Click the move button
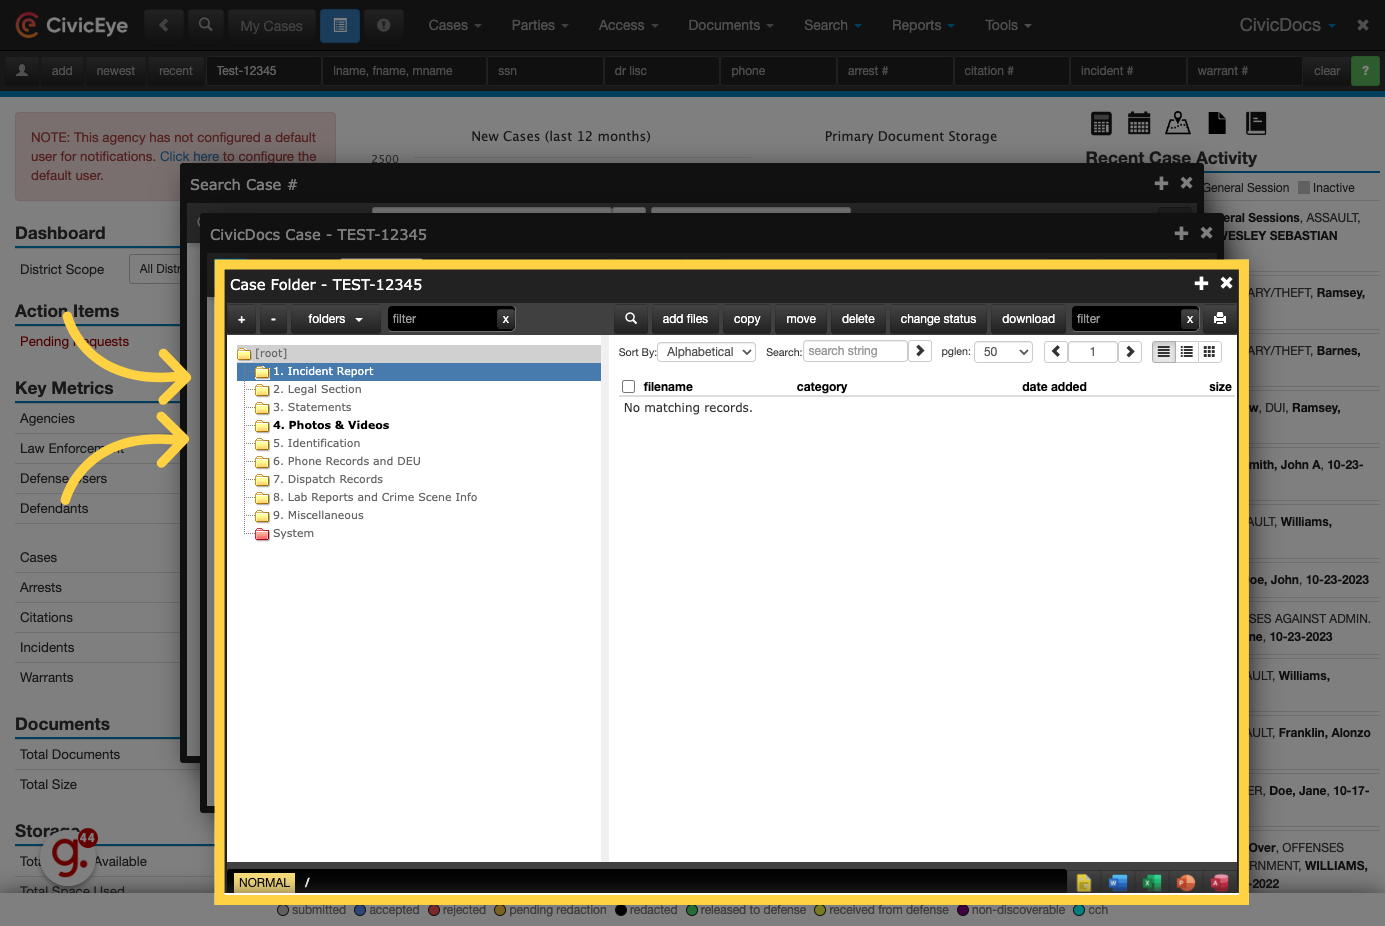1385x926 pixels. 801,319
